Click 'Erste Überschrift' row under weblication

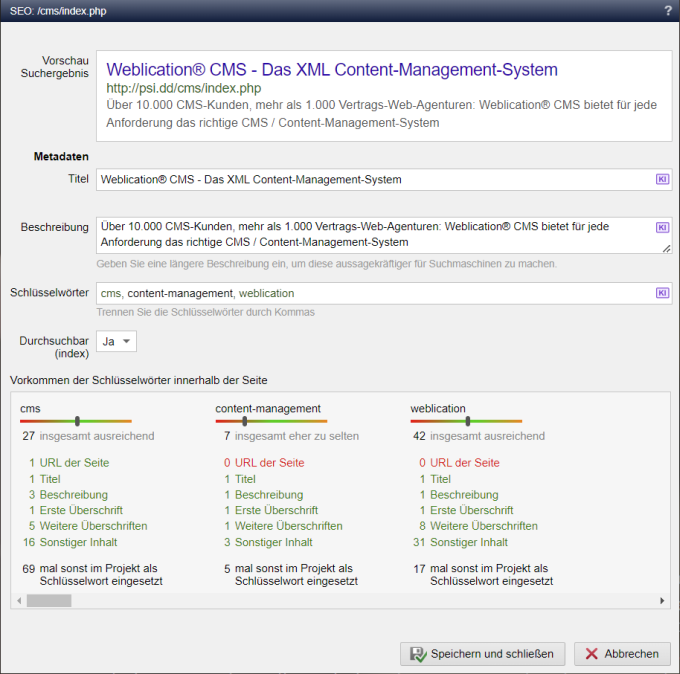coord(466,510)
